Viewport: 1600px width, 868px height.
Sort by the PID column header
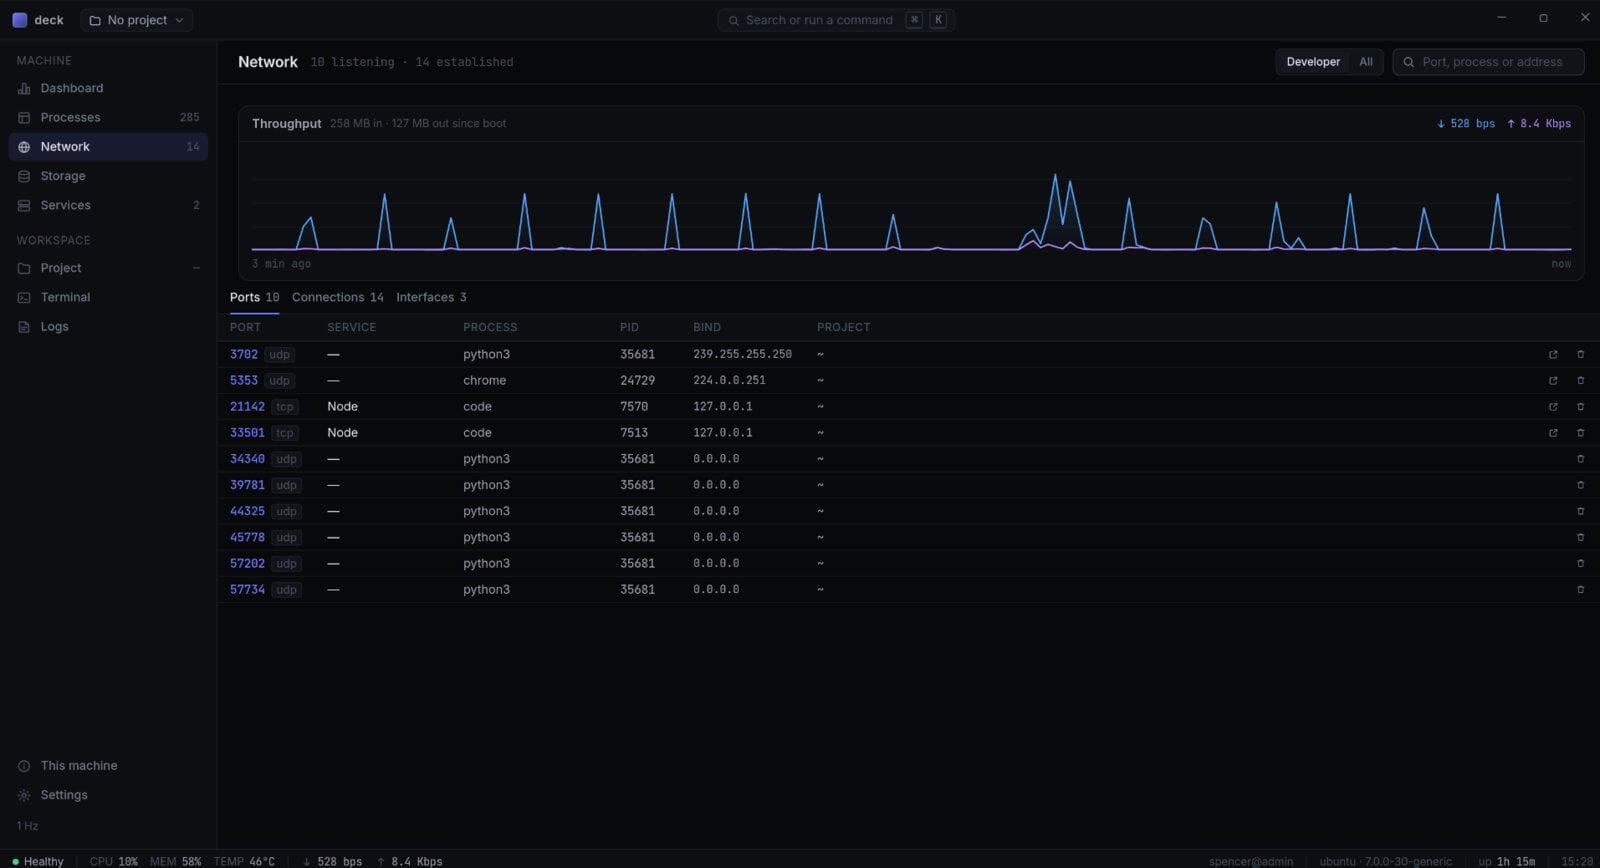point(629,327)
